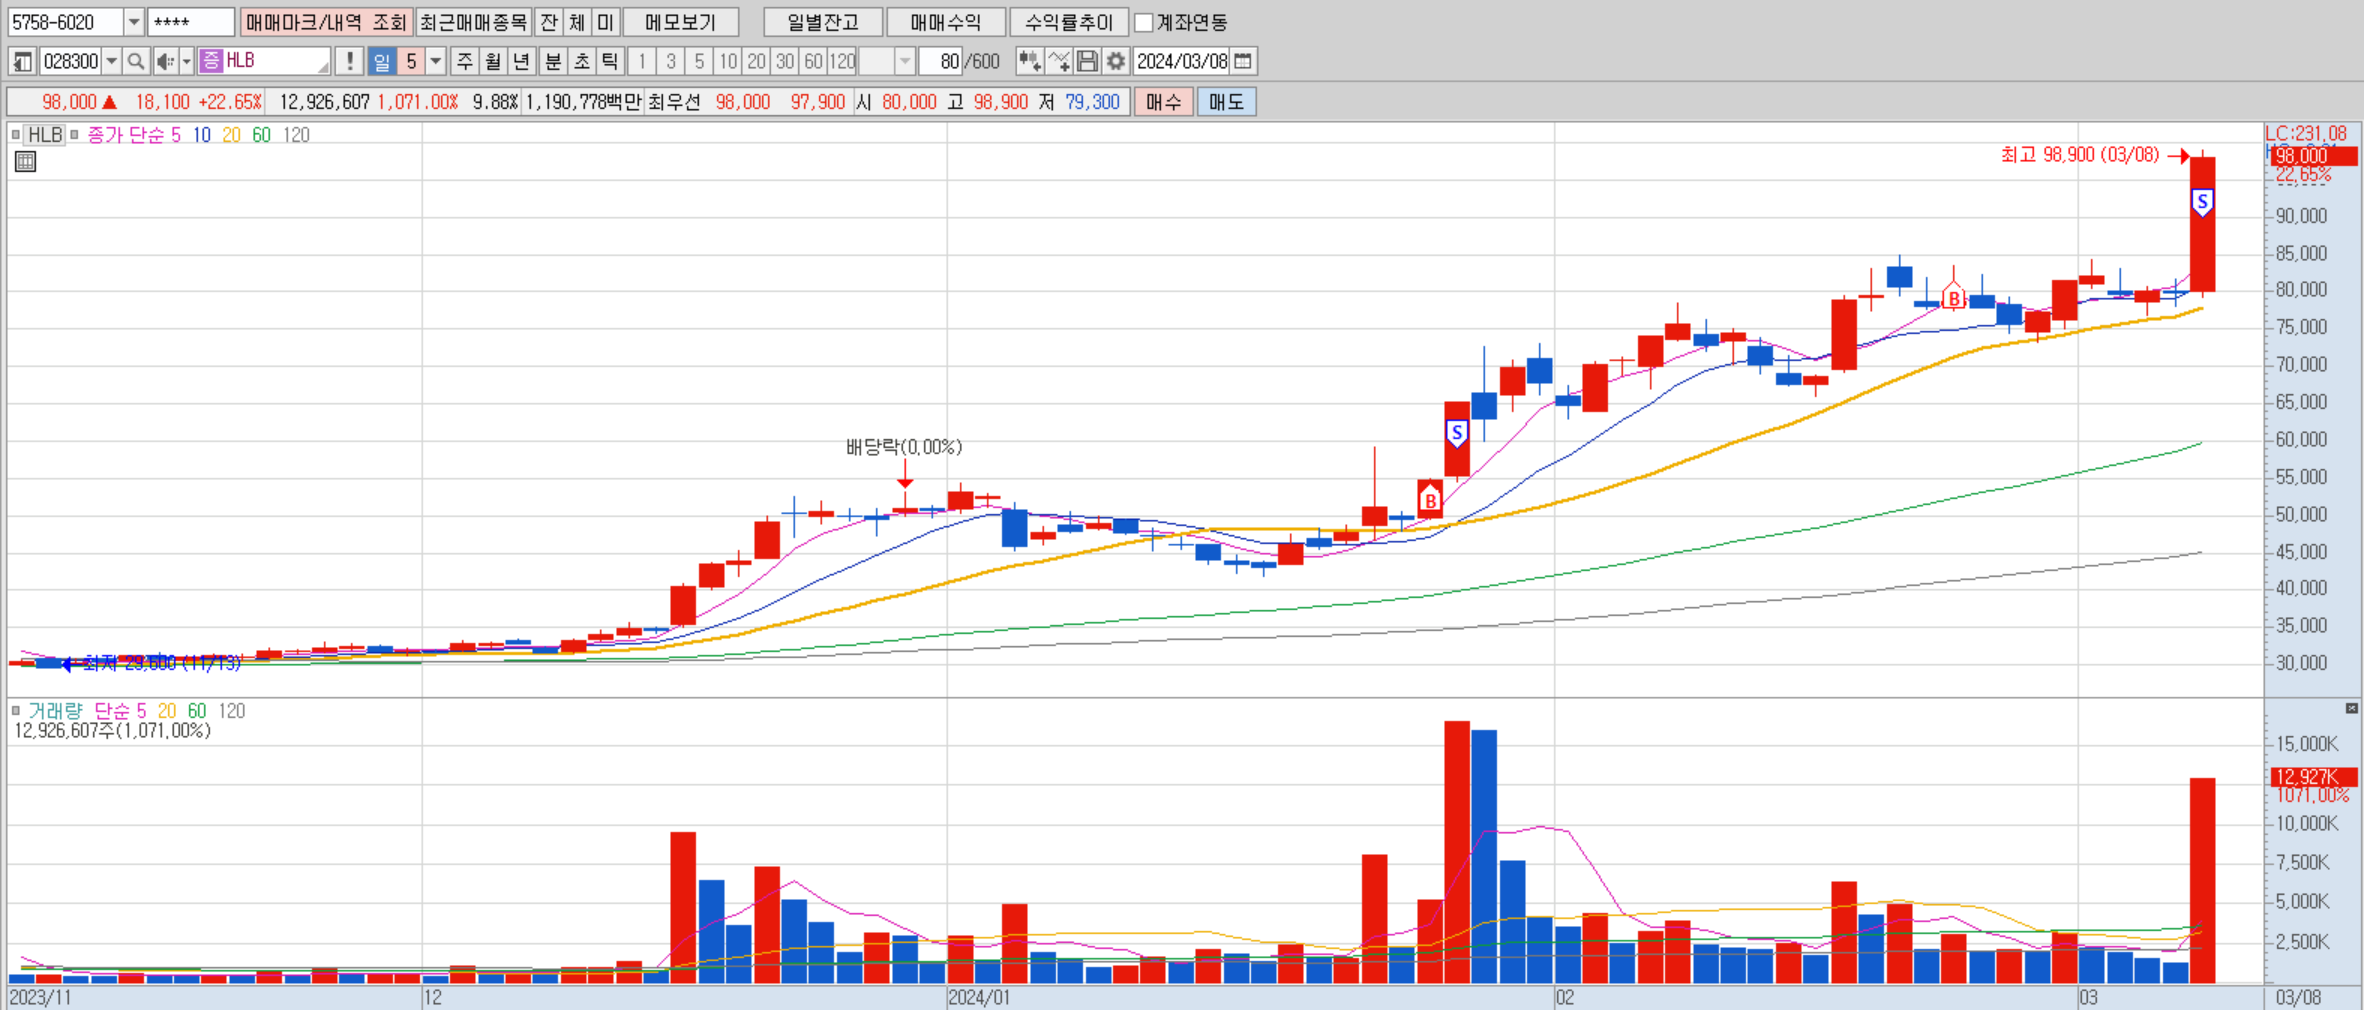
Task: Select the 틱 tick chart toggle
Action: point(609,62)
